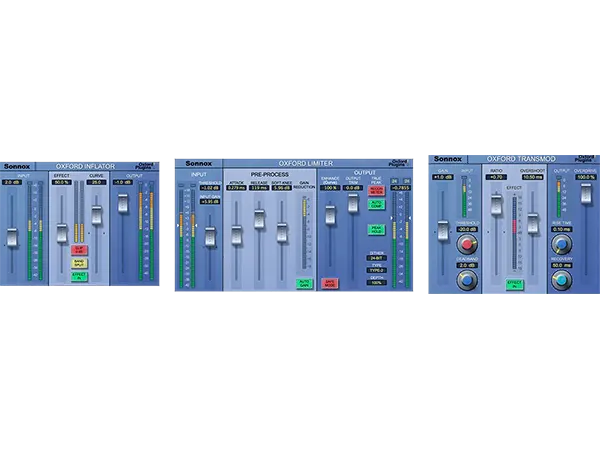Toggle Inflator Effect In green button

click(79, 276)
